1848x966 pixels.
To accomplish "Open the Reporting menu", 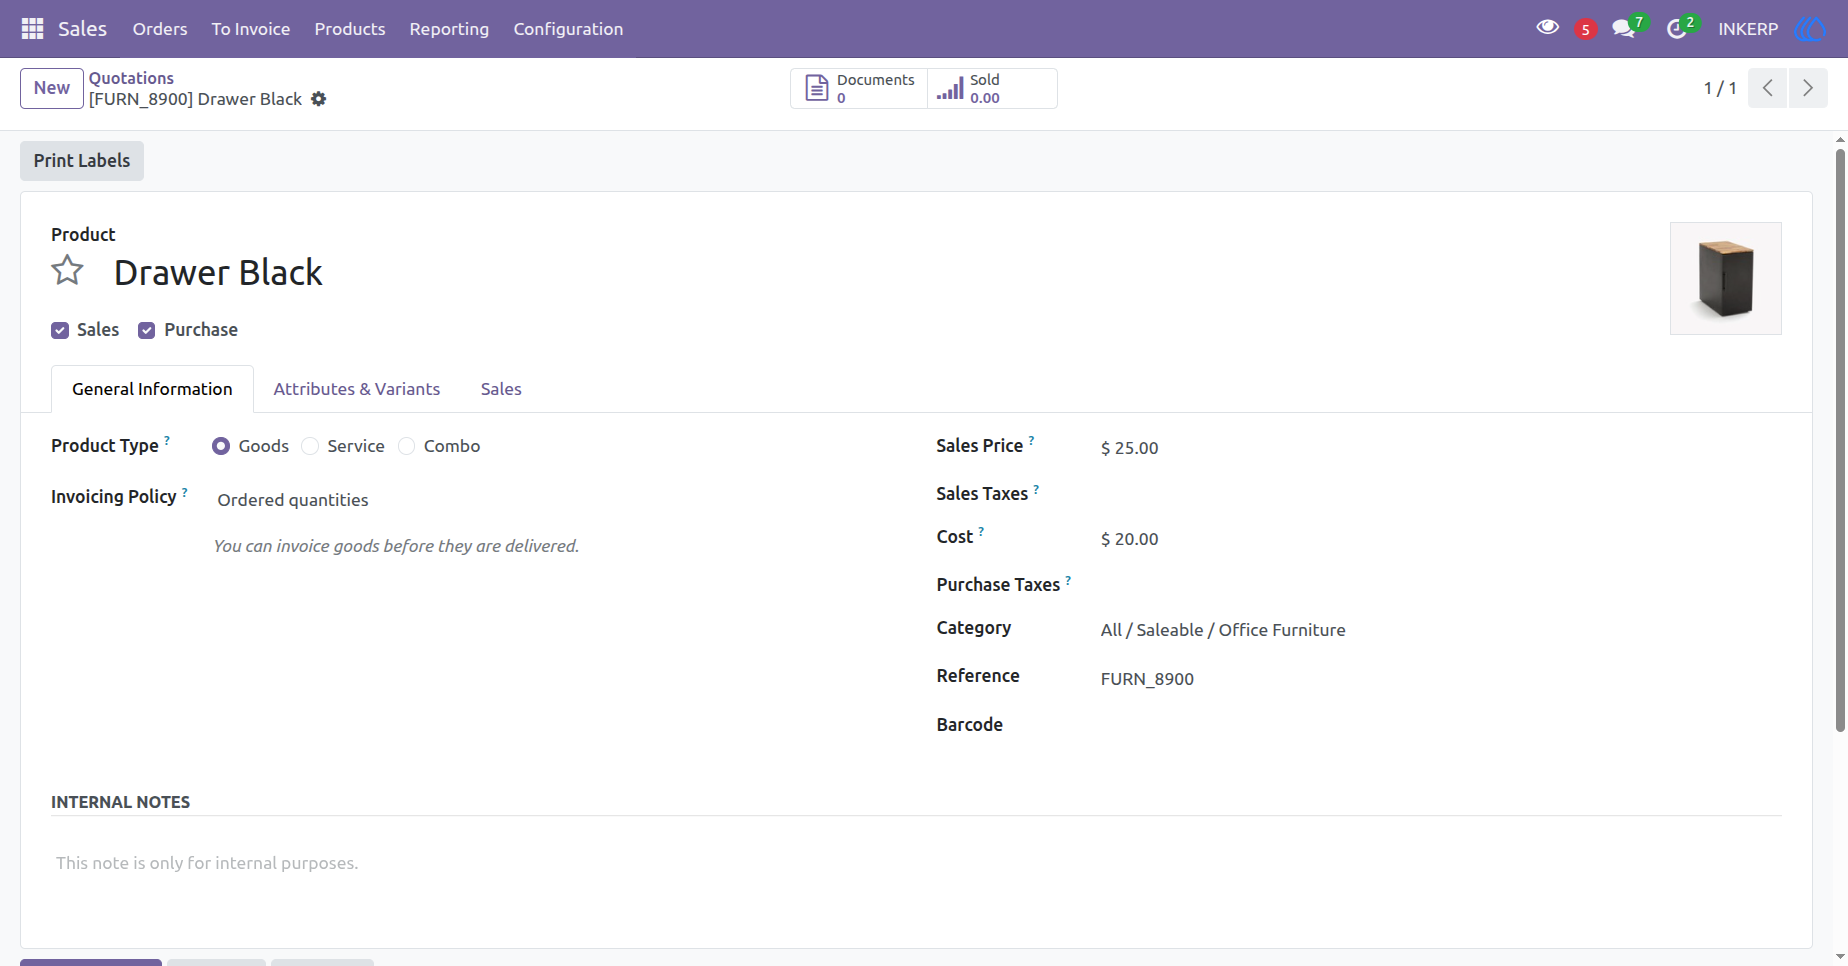I will coord(449,29).
